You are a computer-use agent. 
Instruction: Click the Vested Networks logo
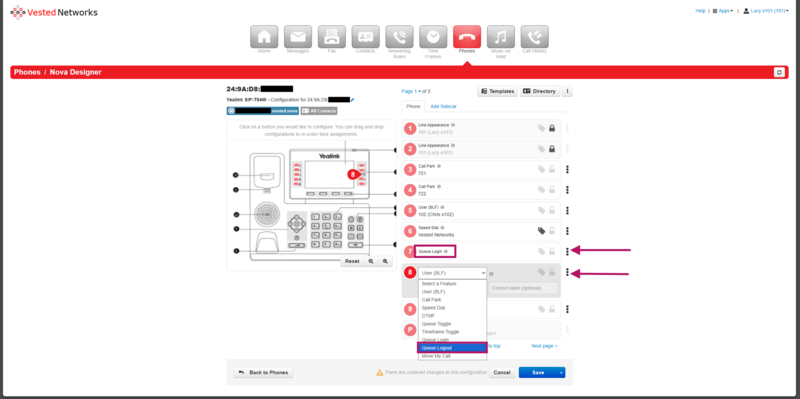tap(54, 12)
